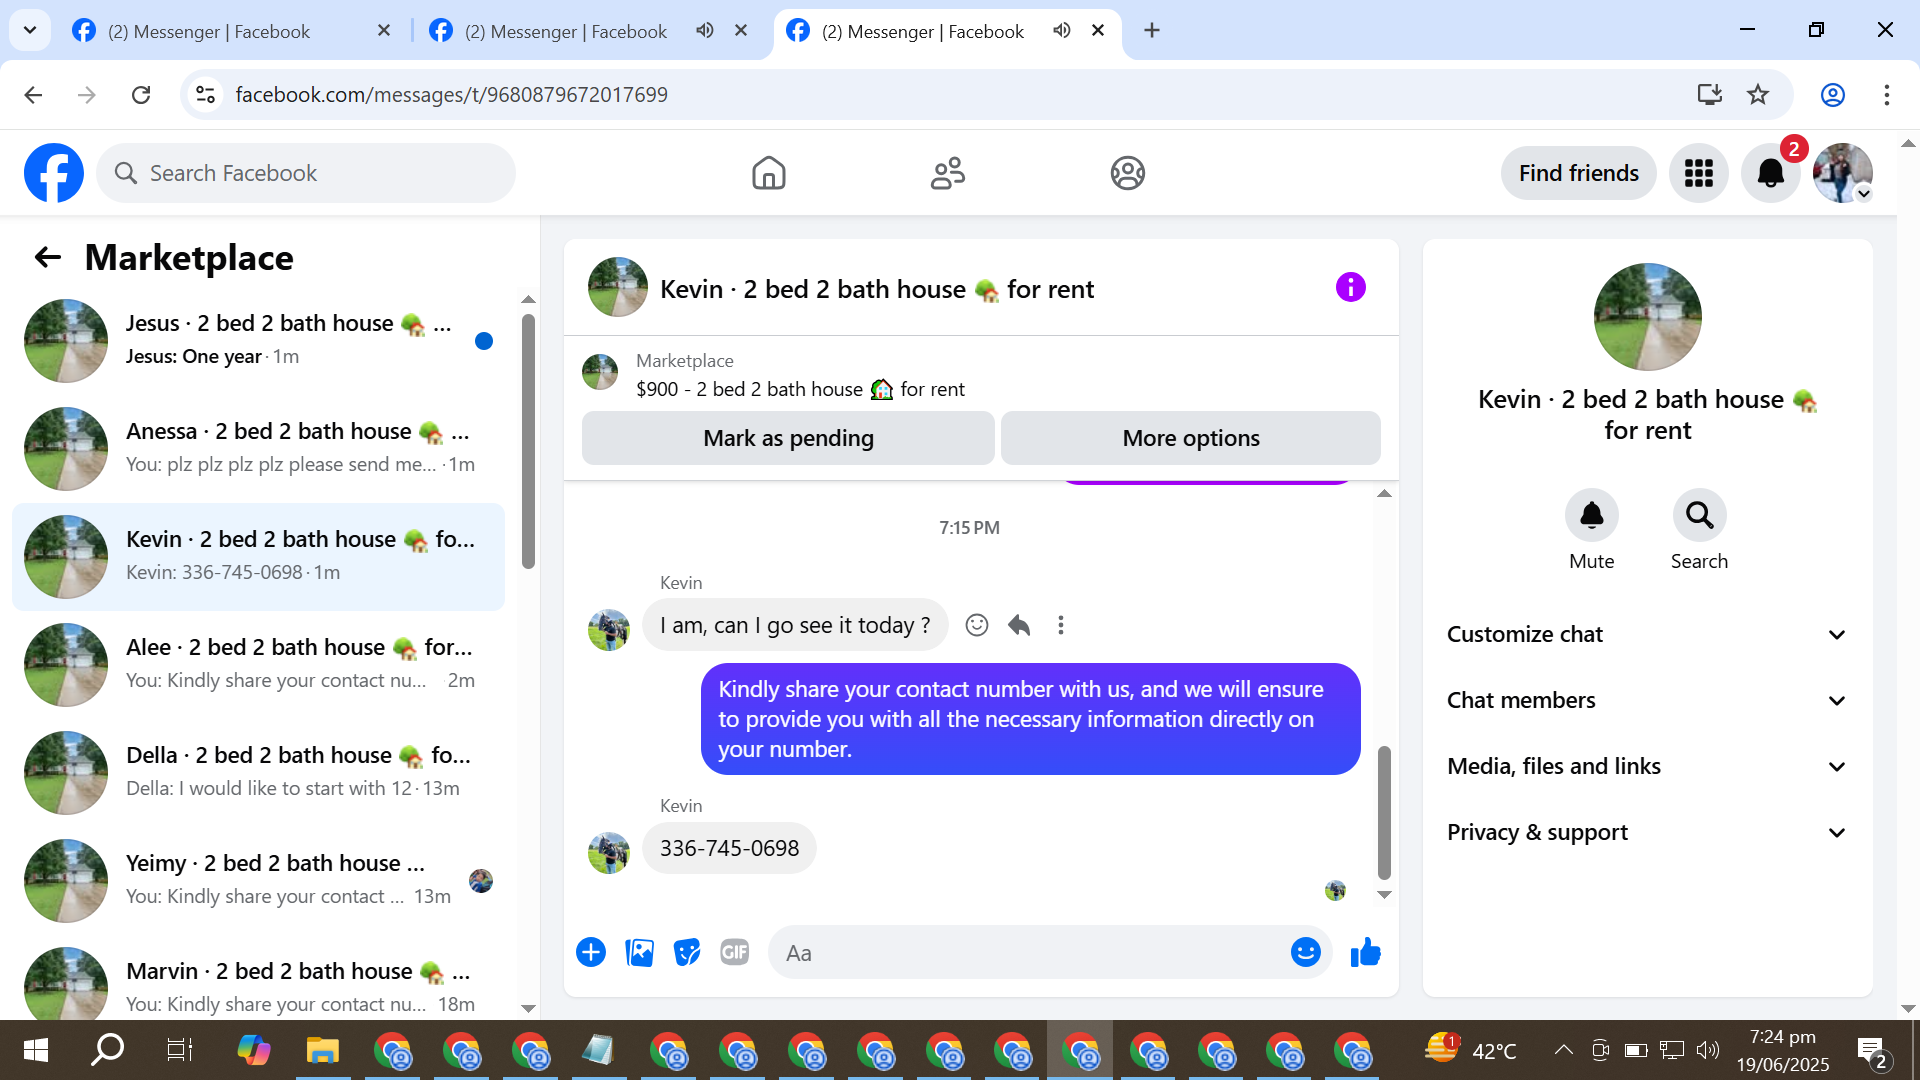Expand Customize chat section
Image resolution: width=1920 pixels, height=1080 pixels.
1647,634
